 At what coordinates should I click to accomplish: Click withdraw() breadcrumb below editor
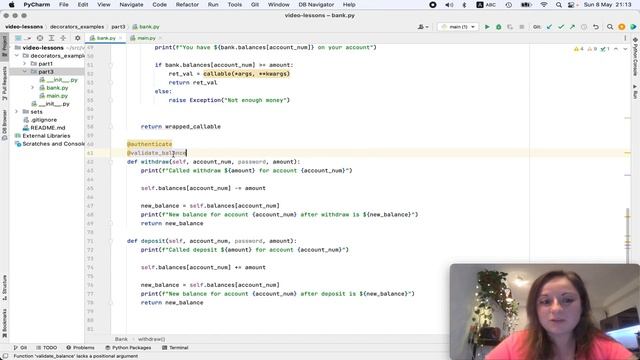(151, 339)
